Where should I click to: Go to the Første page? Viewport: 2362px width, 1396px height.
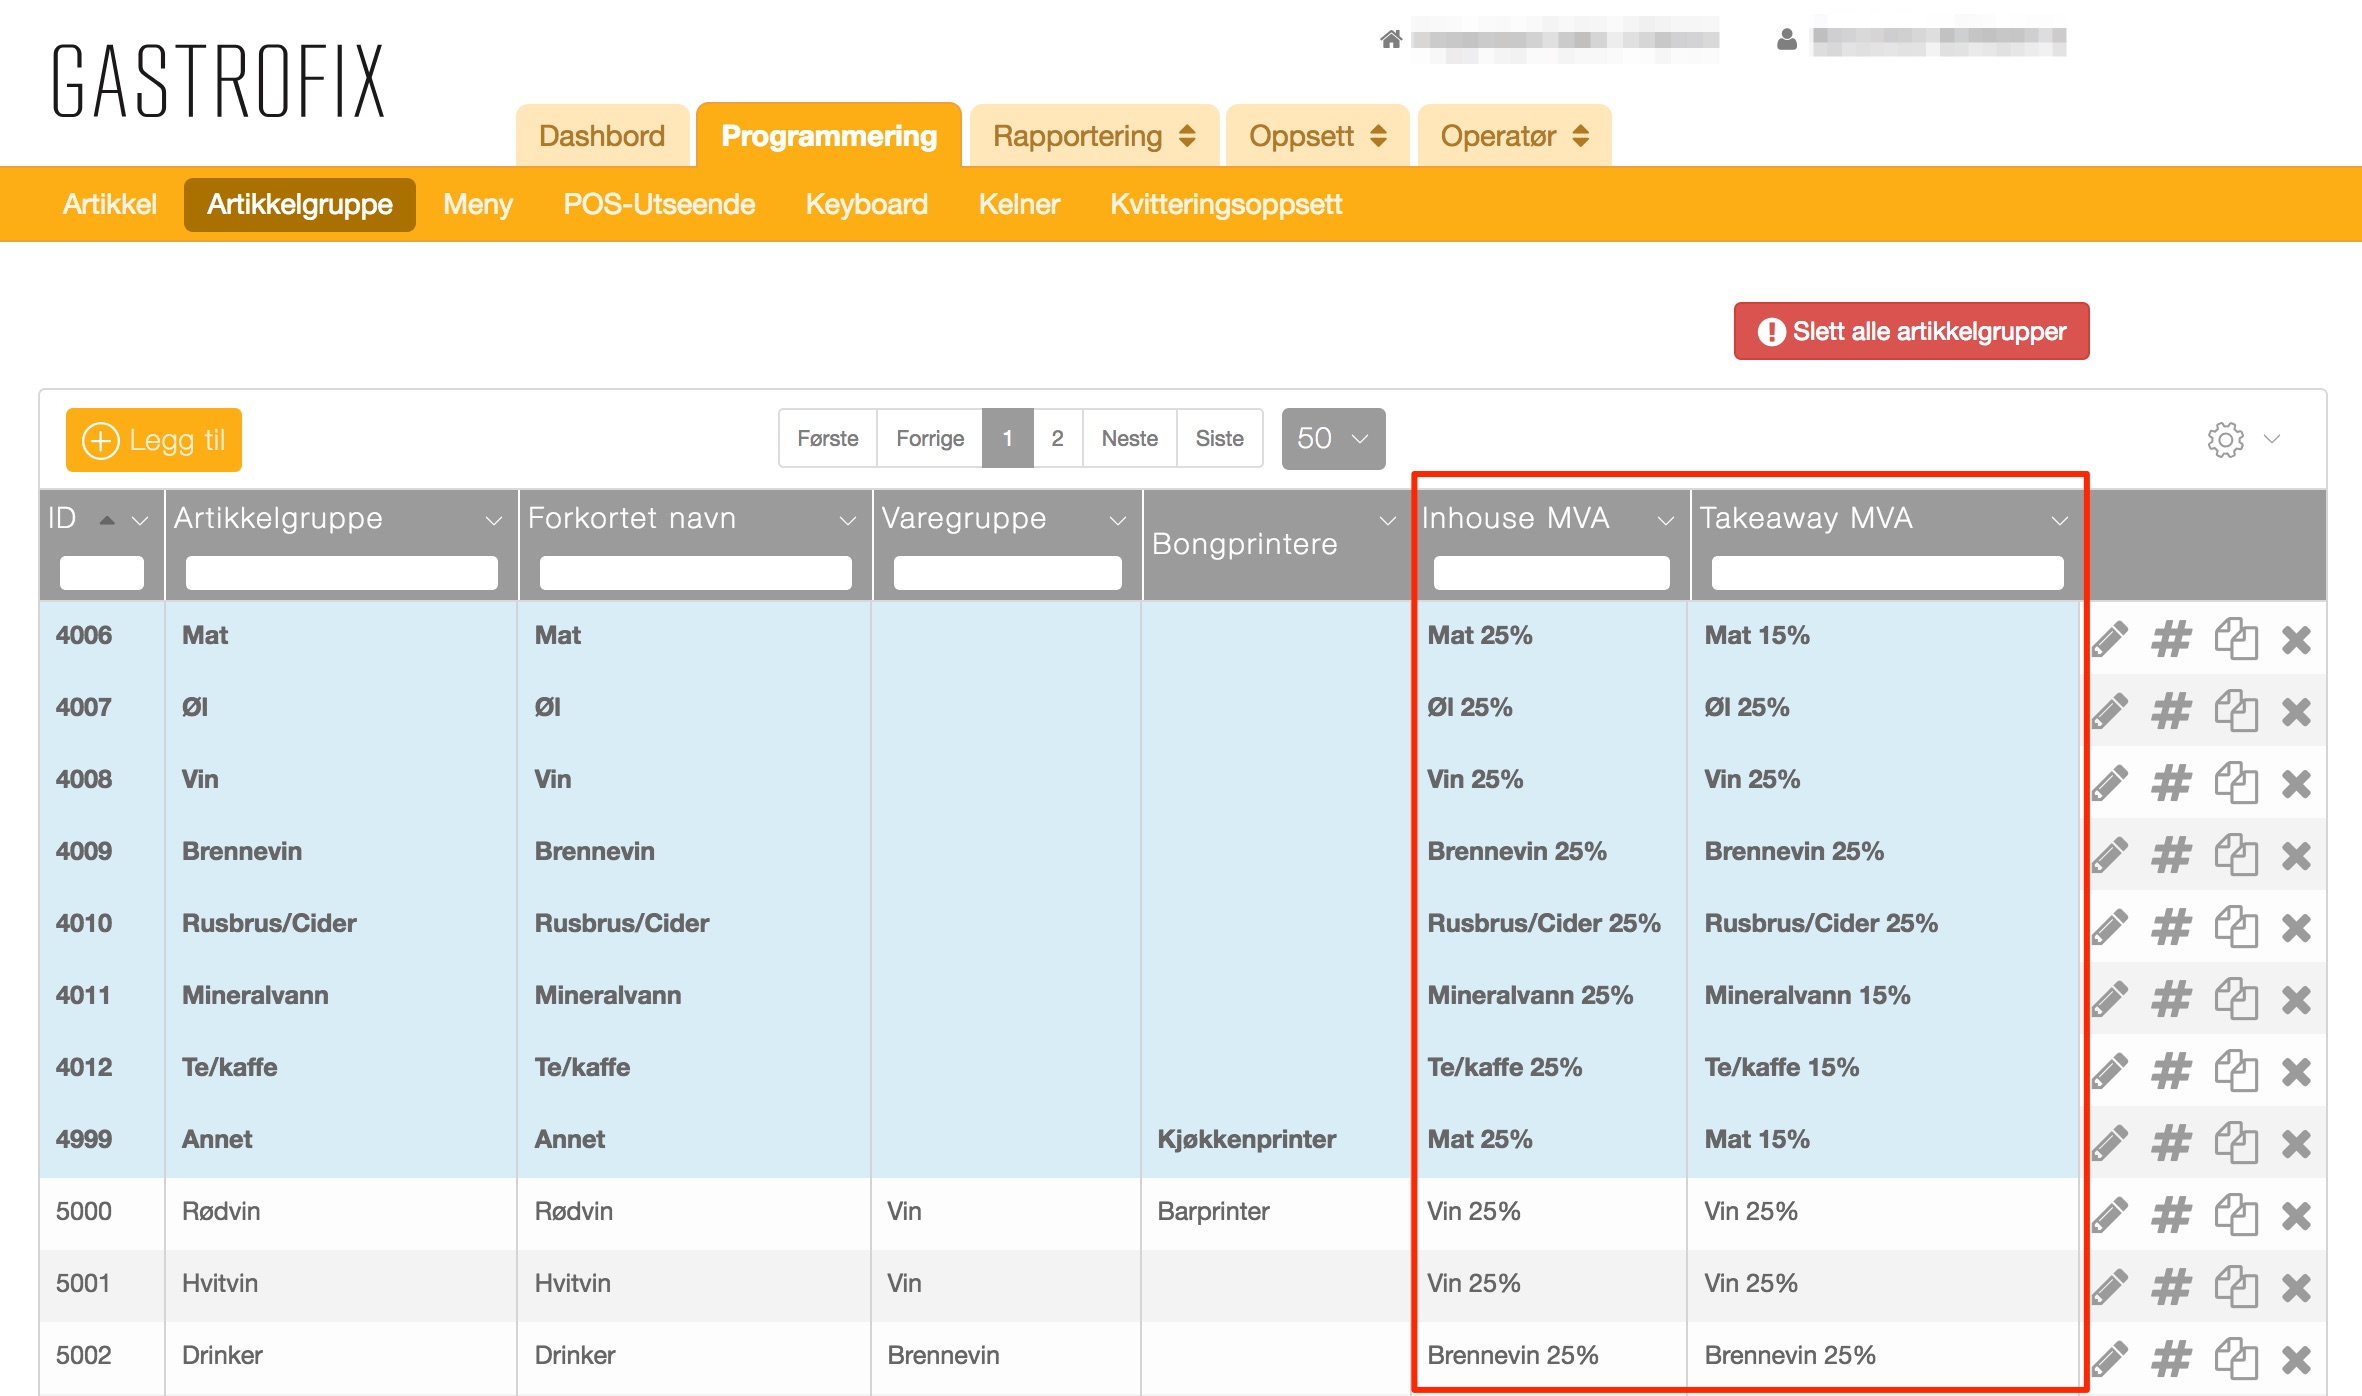[828, 438]
